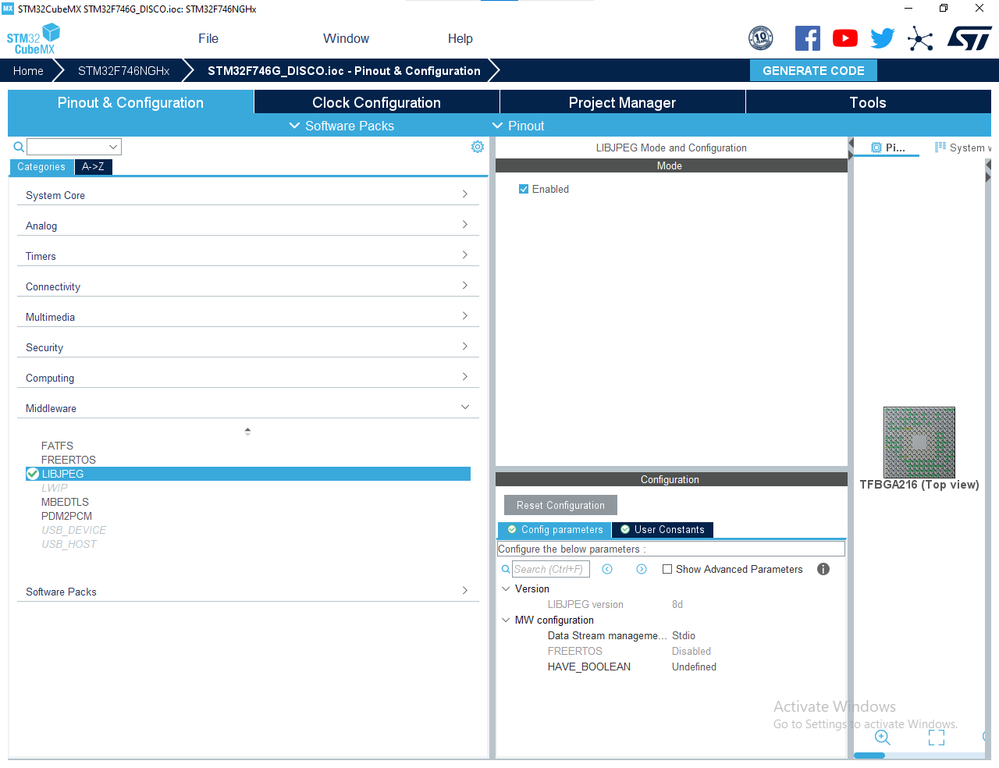The image size is (999, 768).
Task: Collapse the MW configuration group
Action: [506, 620]
